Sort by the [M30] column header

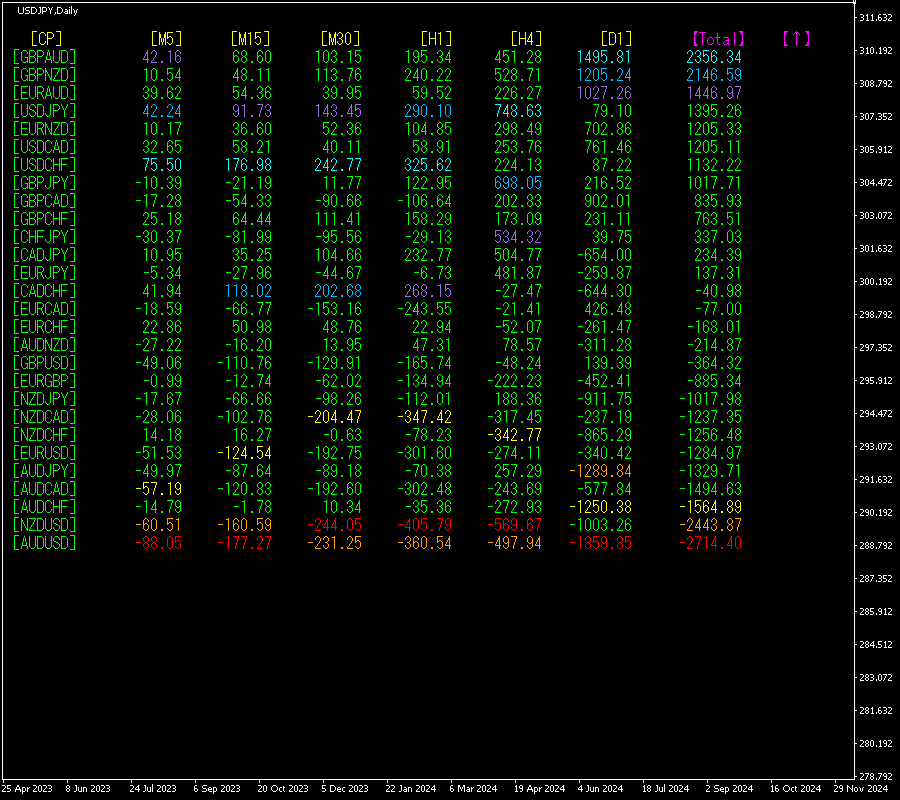[340, 39]
